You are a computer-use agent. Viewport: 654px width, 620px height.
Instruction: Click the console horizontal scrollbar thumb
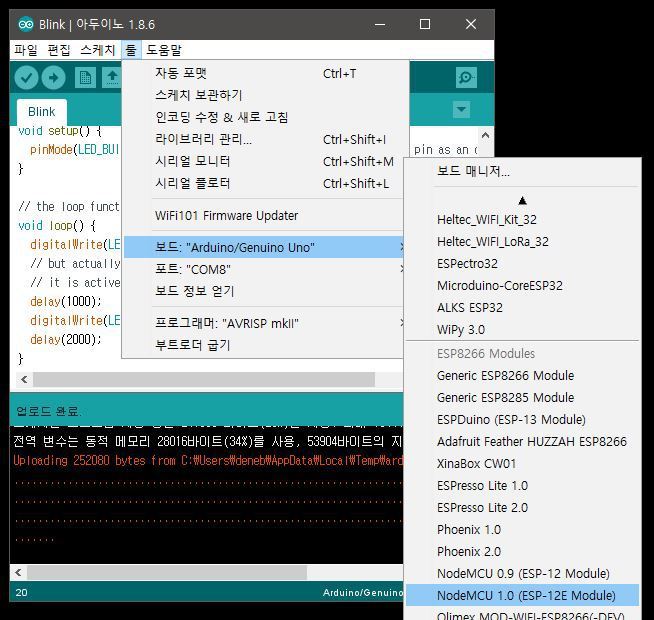(167, 572)
